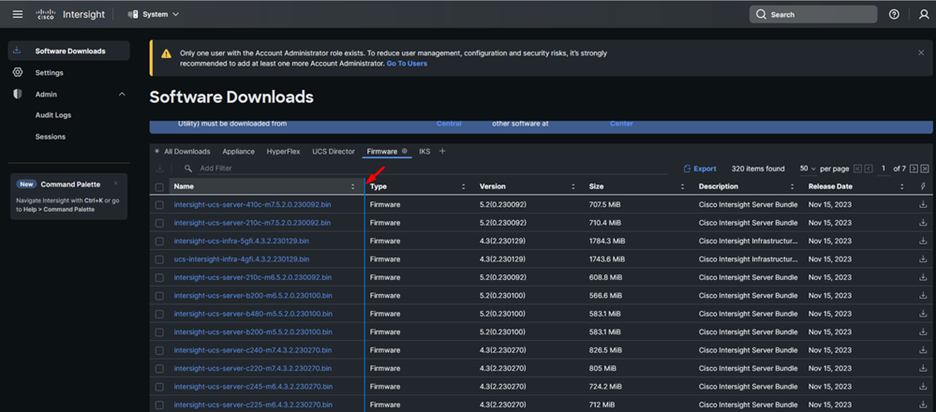
Task: Collapse the Admin section in sidebar
Action: pos(122,94)
